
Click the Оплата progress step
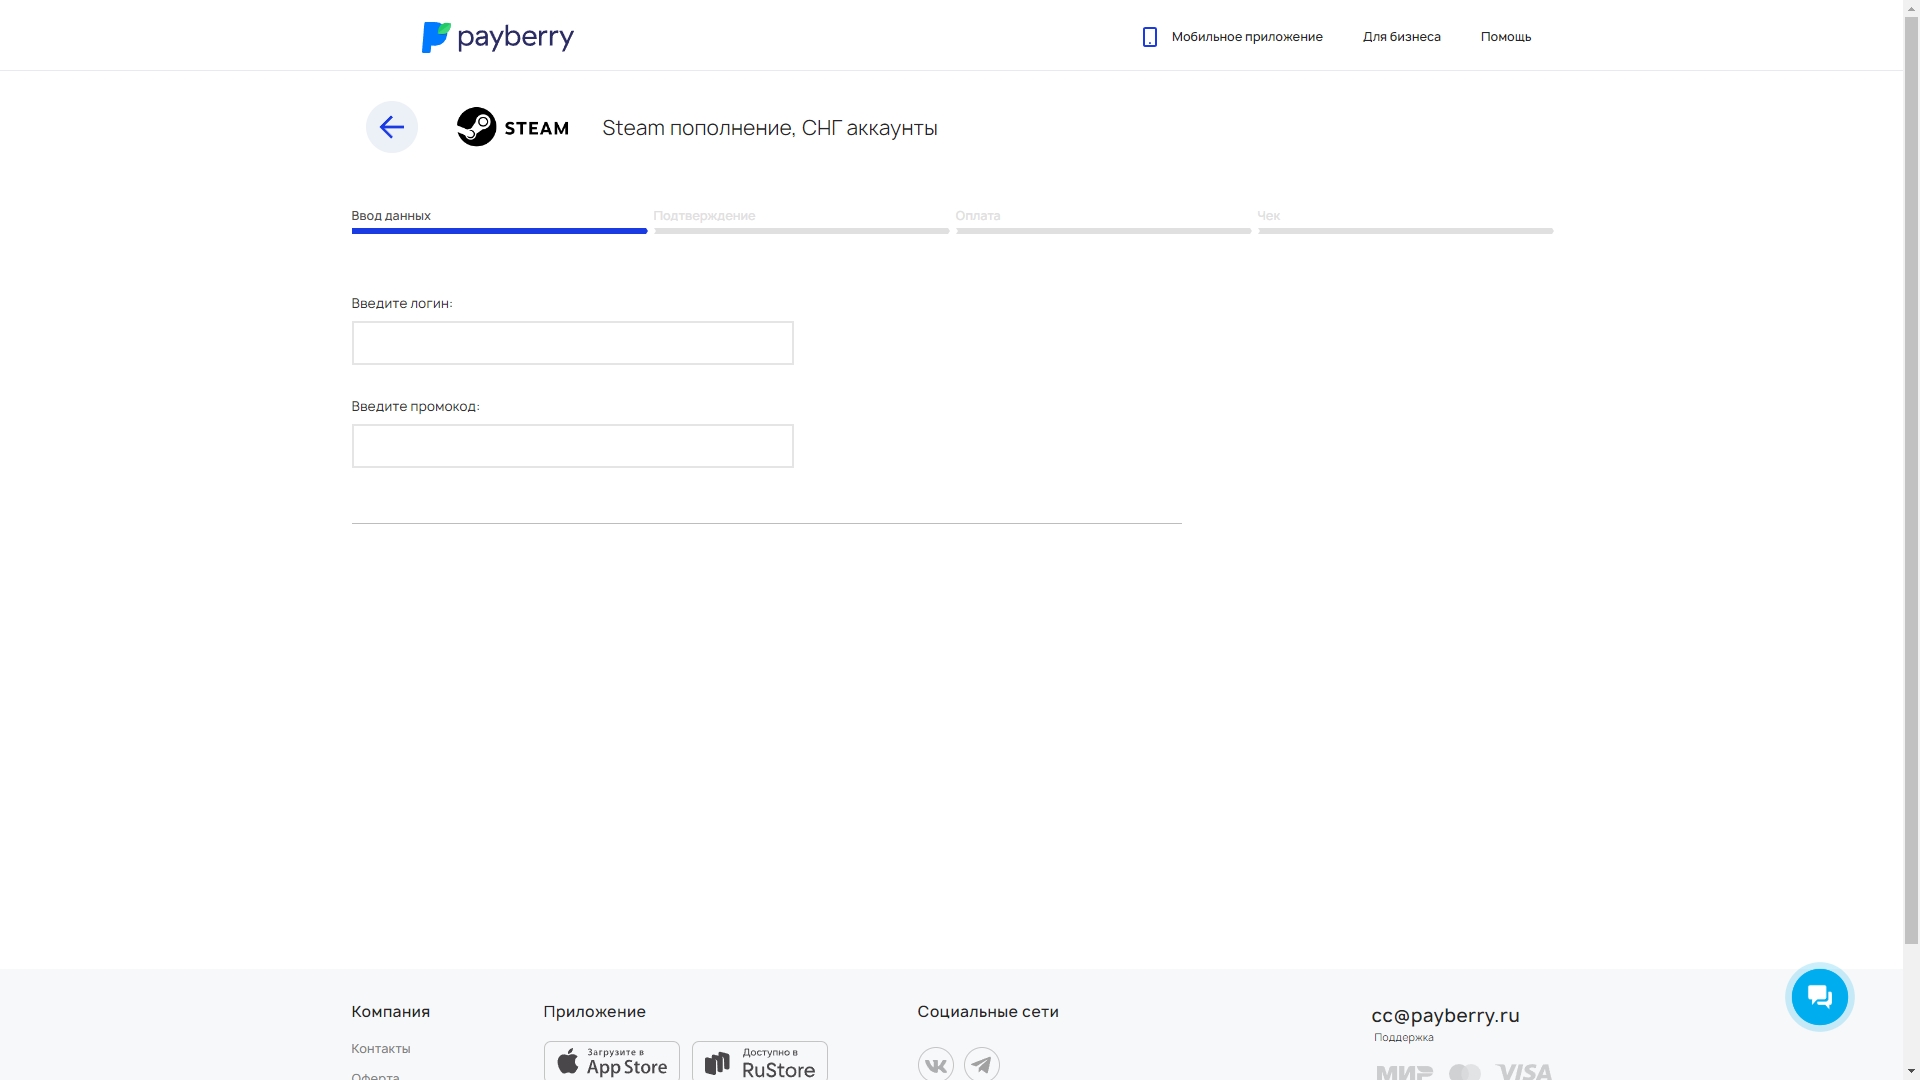[977, 216]
